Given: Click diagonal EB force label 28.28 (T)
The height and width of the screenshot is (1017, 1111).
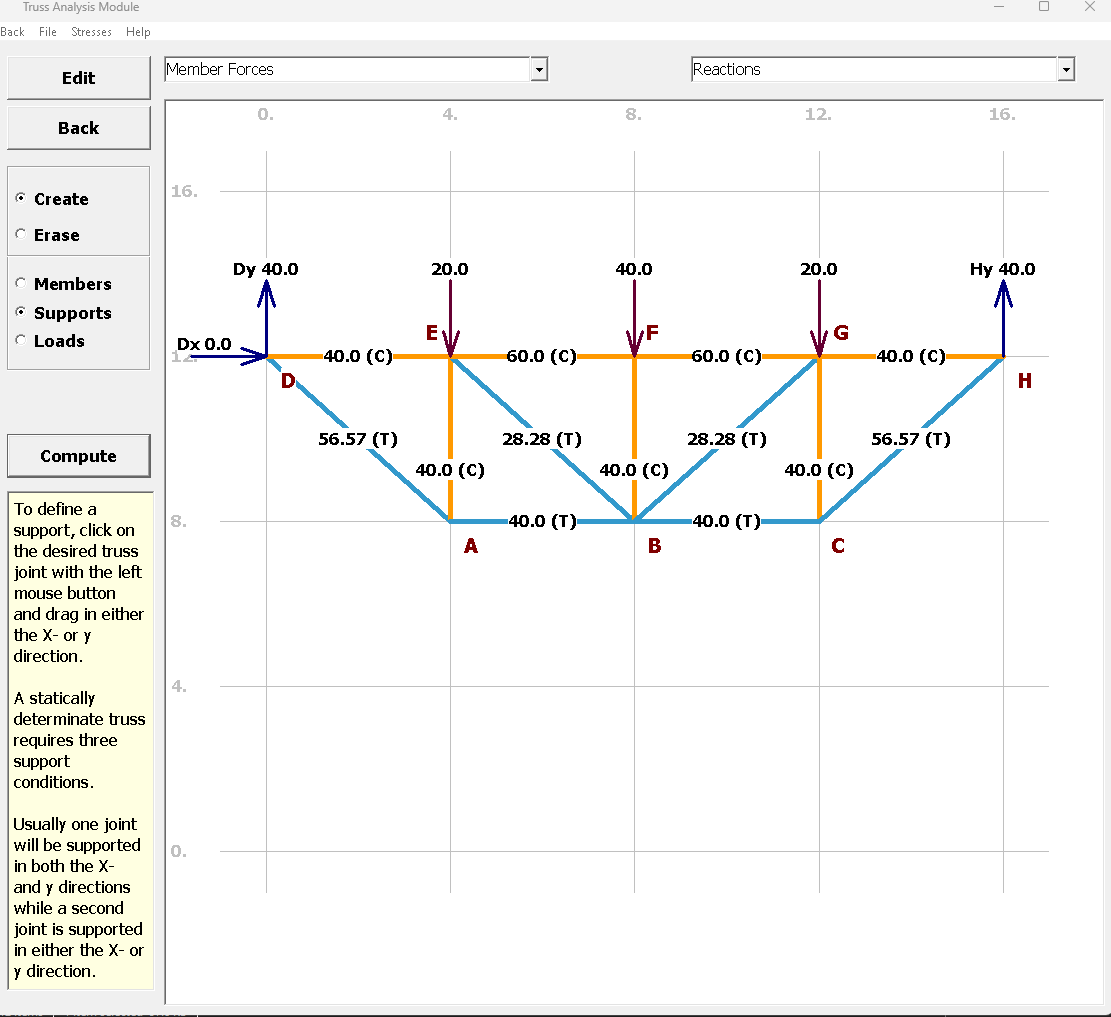Looking at the screenshot, I should [x=542, y=439].
